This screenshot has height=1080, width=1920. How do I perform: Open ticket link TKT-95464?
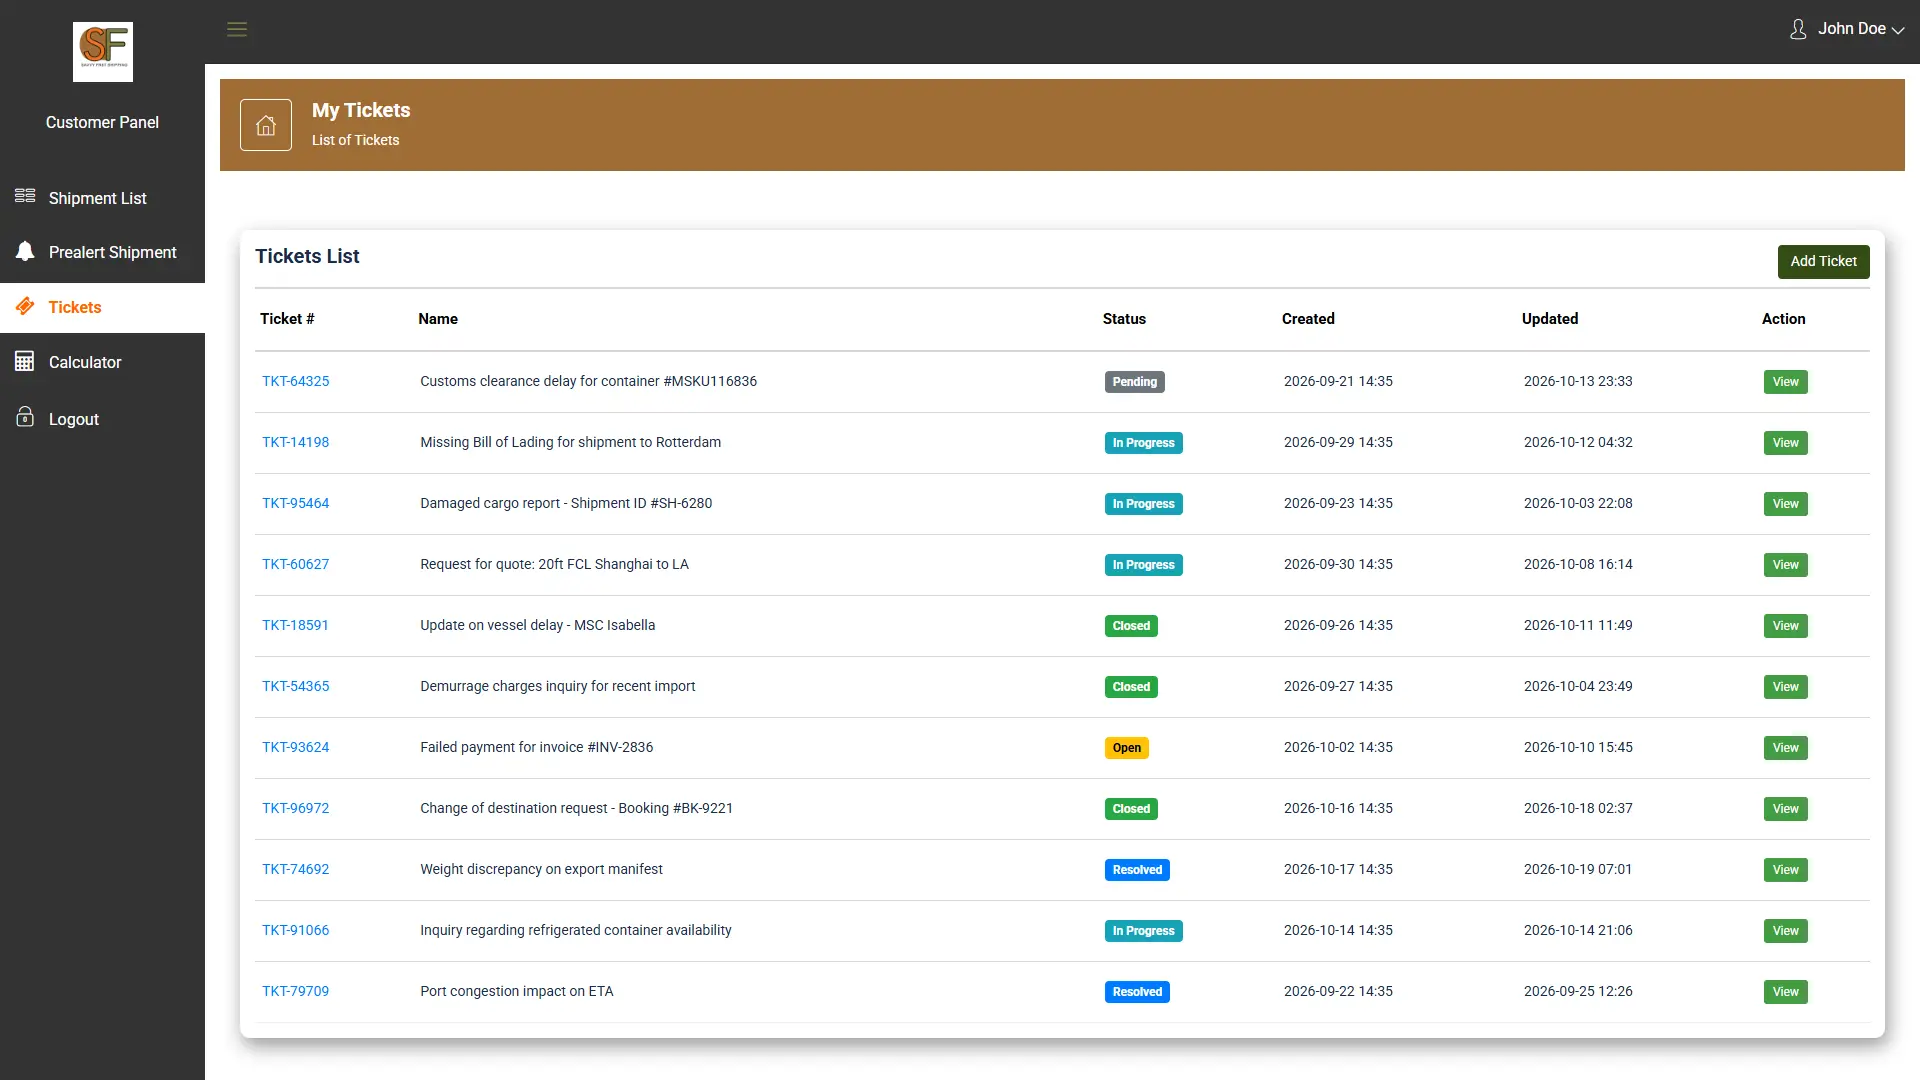pos(295,503)
